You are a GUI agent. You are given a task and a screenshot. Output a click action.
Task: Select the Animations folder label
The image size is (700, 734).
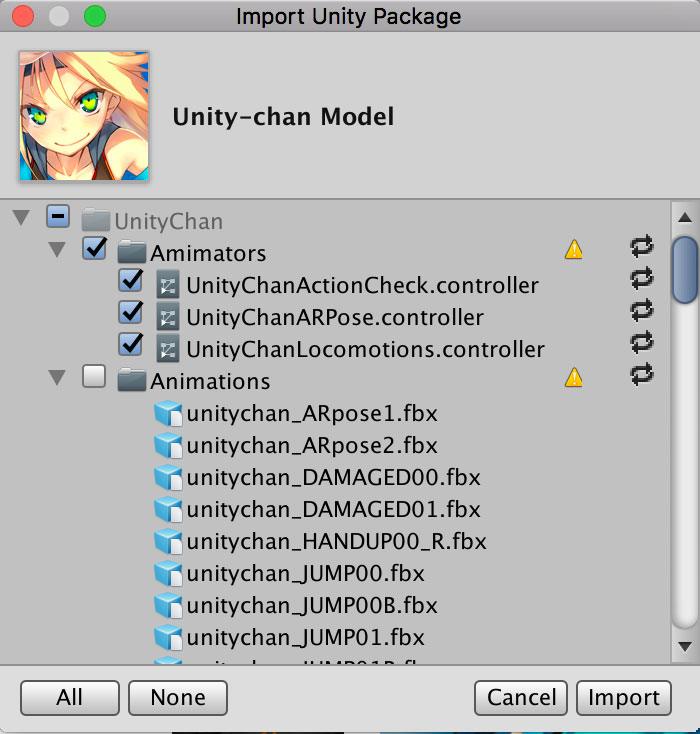210,381
